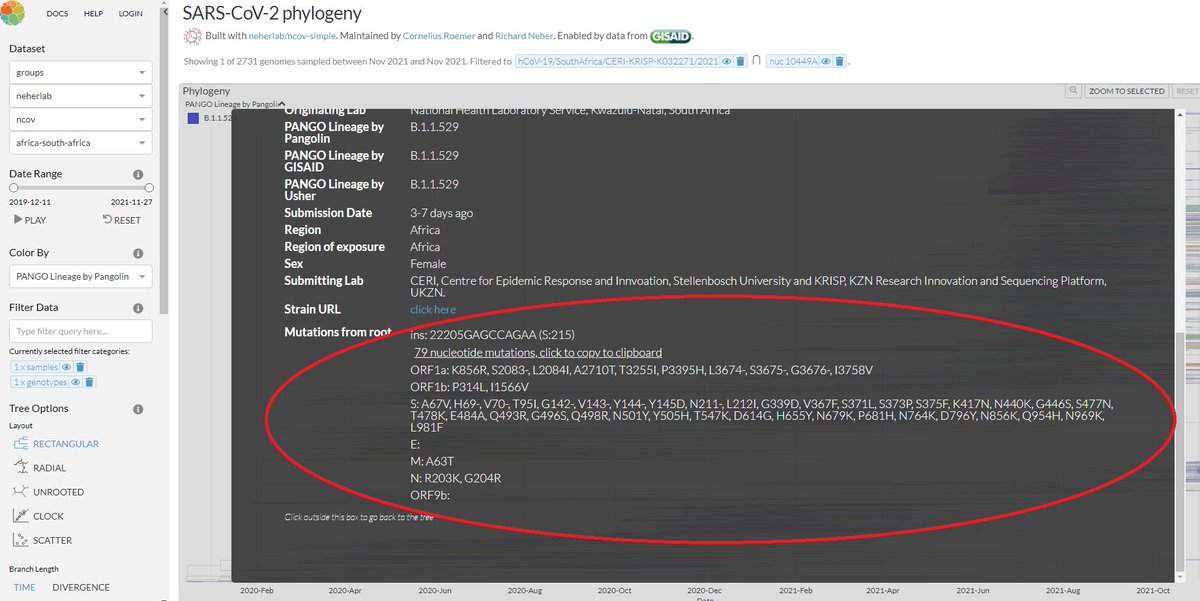1200x601 pixels.
Task: Toggle visibility of '1 x samples' filter
Action: (x=67, y=367)
